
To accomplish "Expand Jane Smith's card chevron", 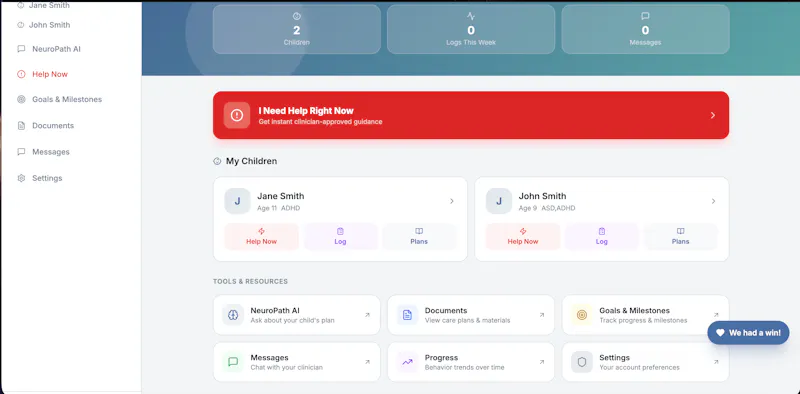I will click(452, 201).
